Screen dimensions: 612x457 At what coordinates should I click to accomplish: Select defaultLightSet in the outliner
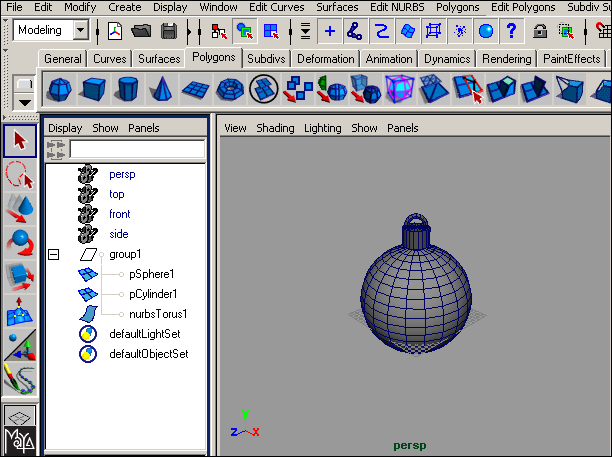145,334
